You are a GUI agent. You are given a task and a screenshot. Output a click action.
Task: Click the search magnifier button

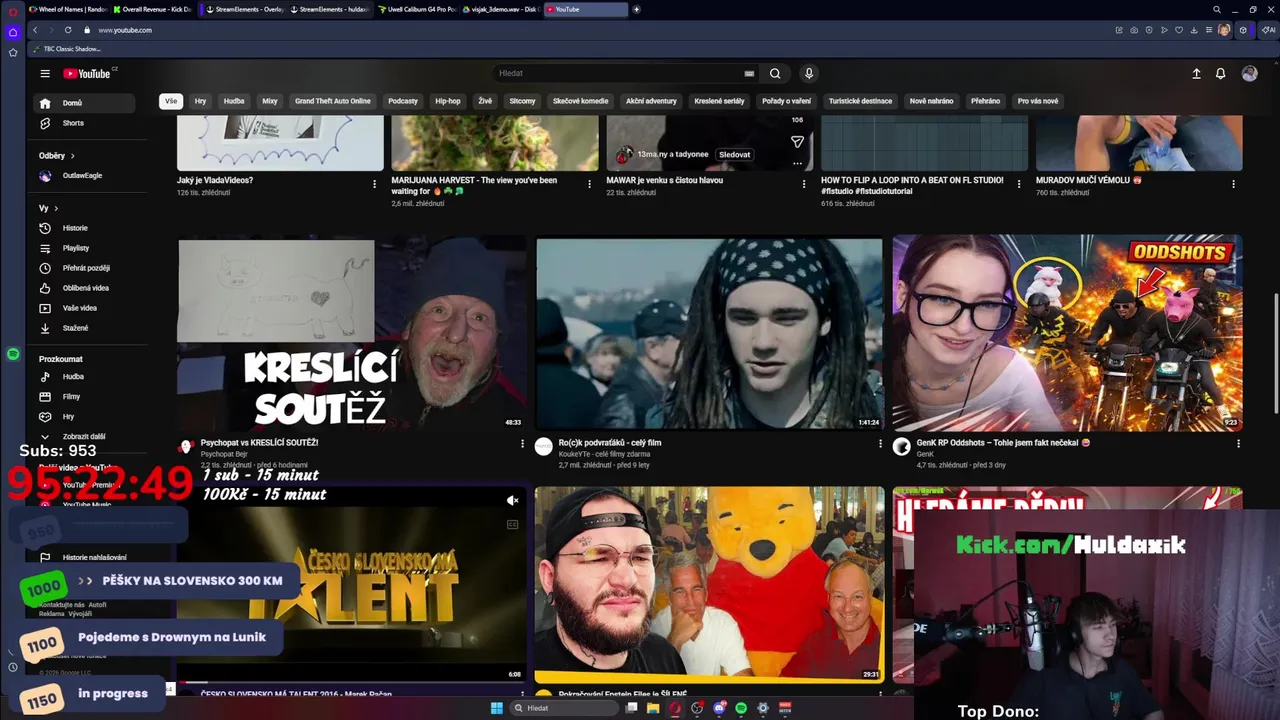(x=775, y=73)
